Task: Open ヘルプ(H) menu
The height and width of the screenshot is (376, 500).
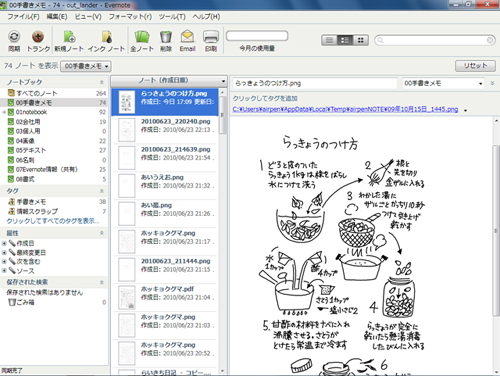Action: (206, 17)
